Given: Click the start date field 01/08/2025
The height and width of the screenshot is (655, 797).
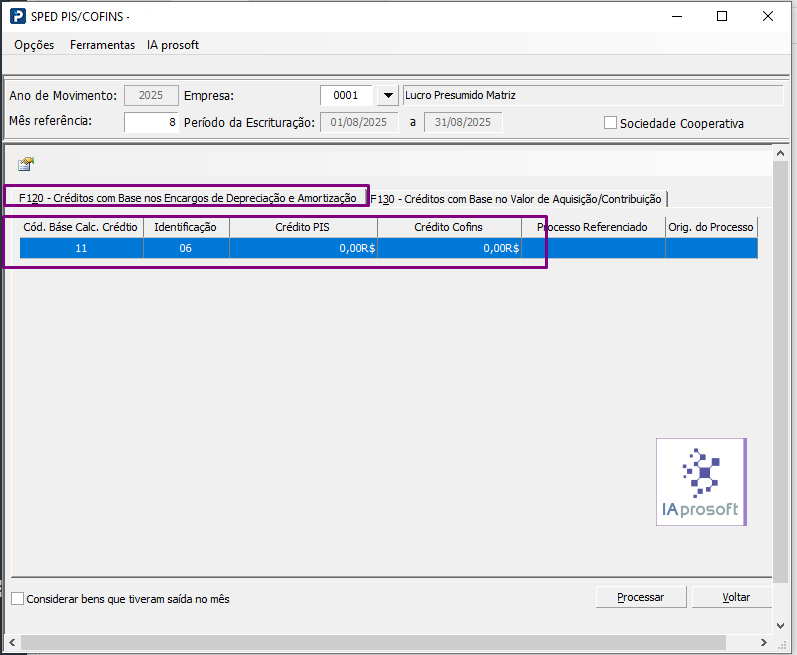Looking at the screenshot, I should click(x=359, y=122).
